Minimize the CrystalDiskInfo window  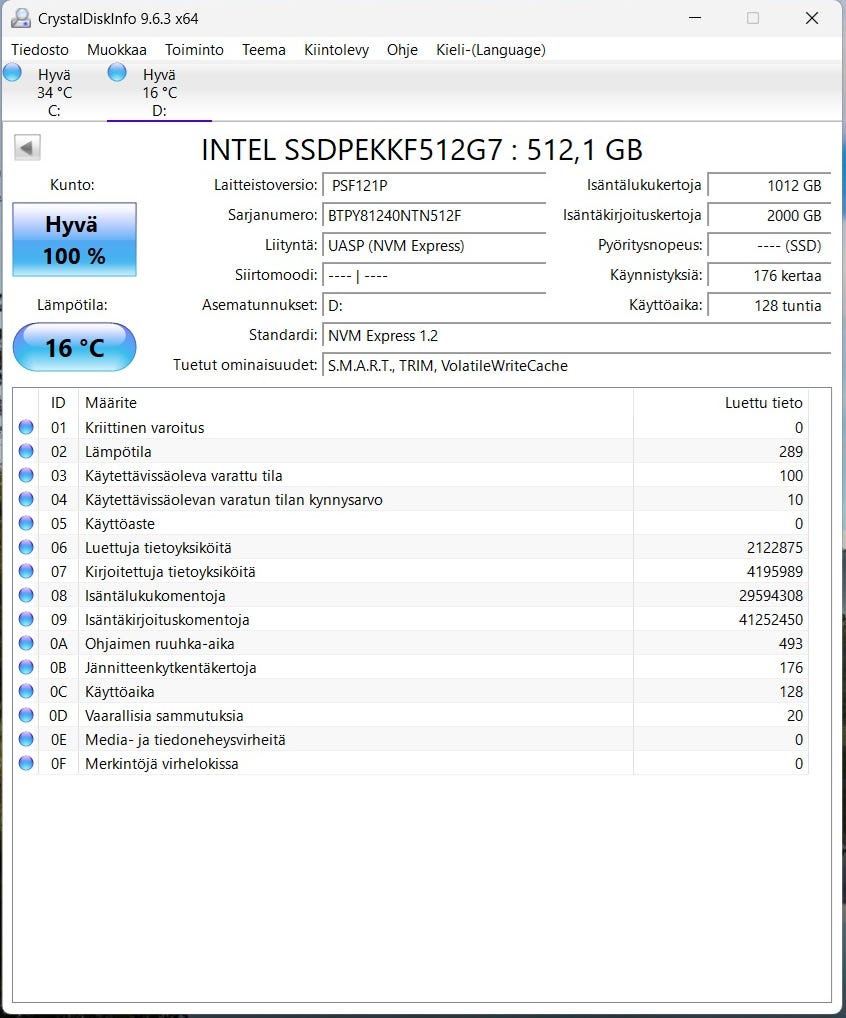point(695,18)
